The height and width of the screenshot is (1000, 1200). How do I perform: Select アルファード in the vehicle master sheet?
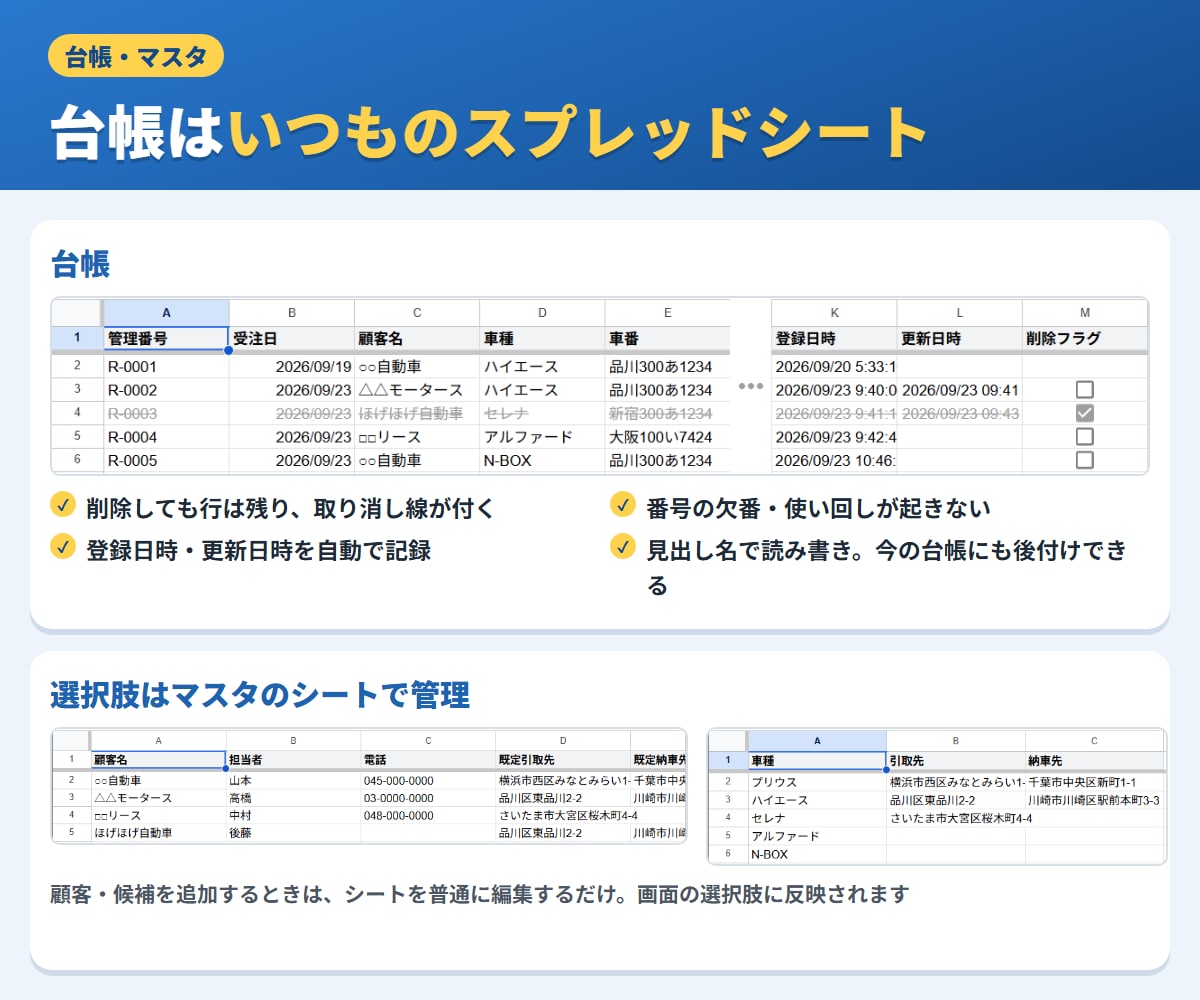tap(817, 836)
